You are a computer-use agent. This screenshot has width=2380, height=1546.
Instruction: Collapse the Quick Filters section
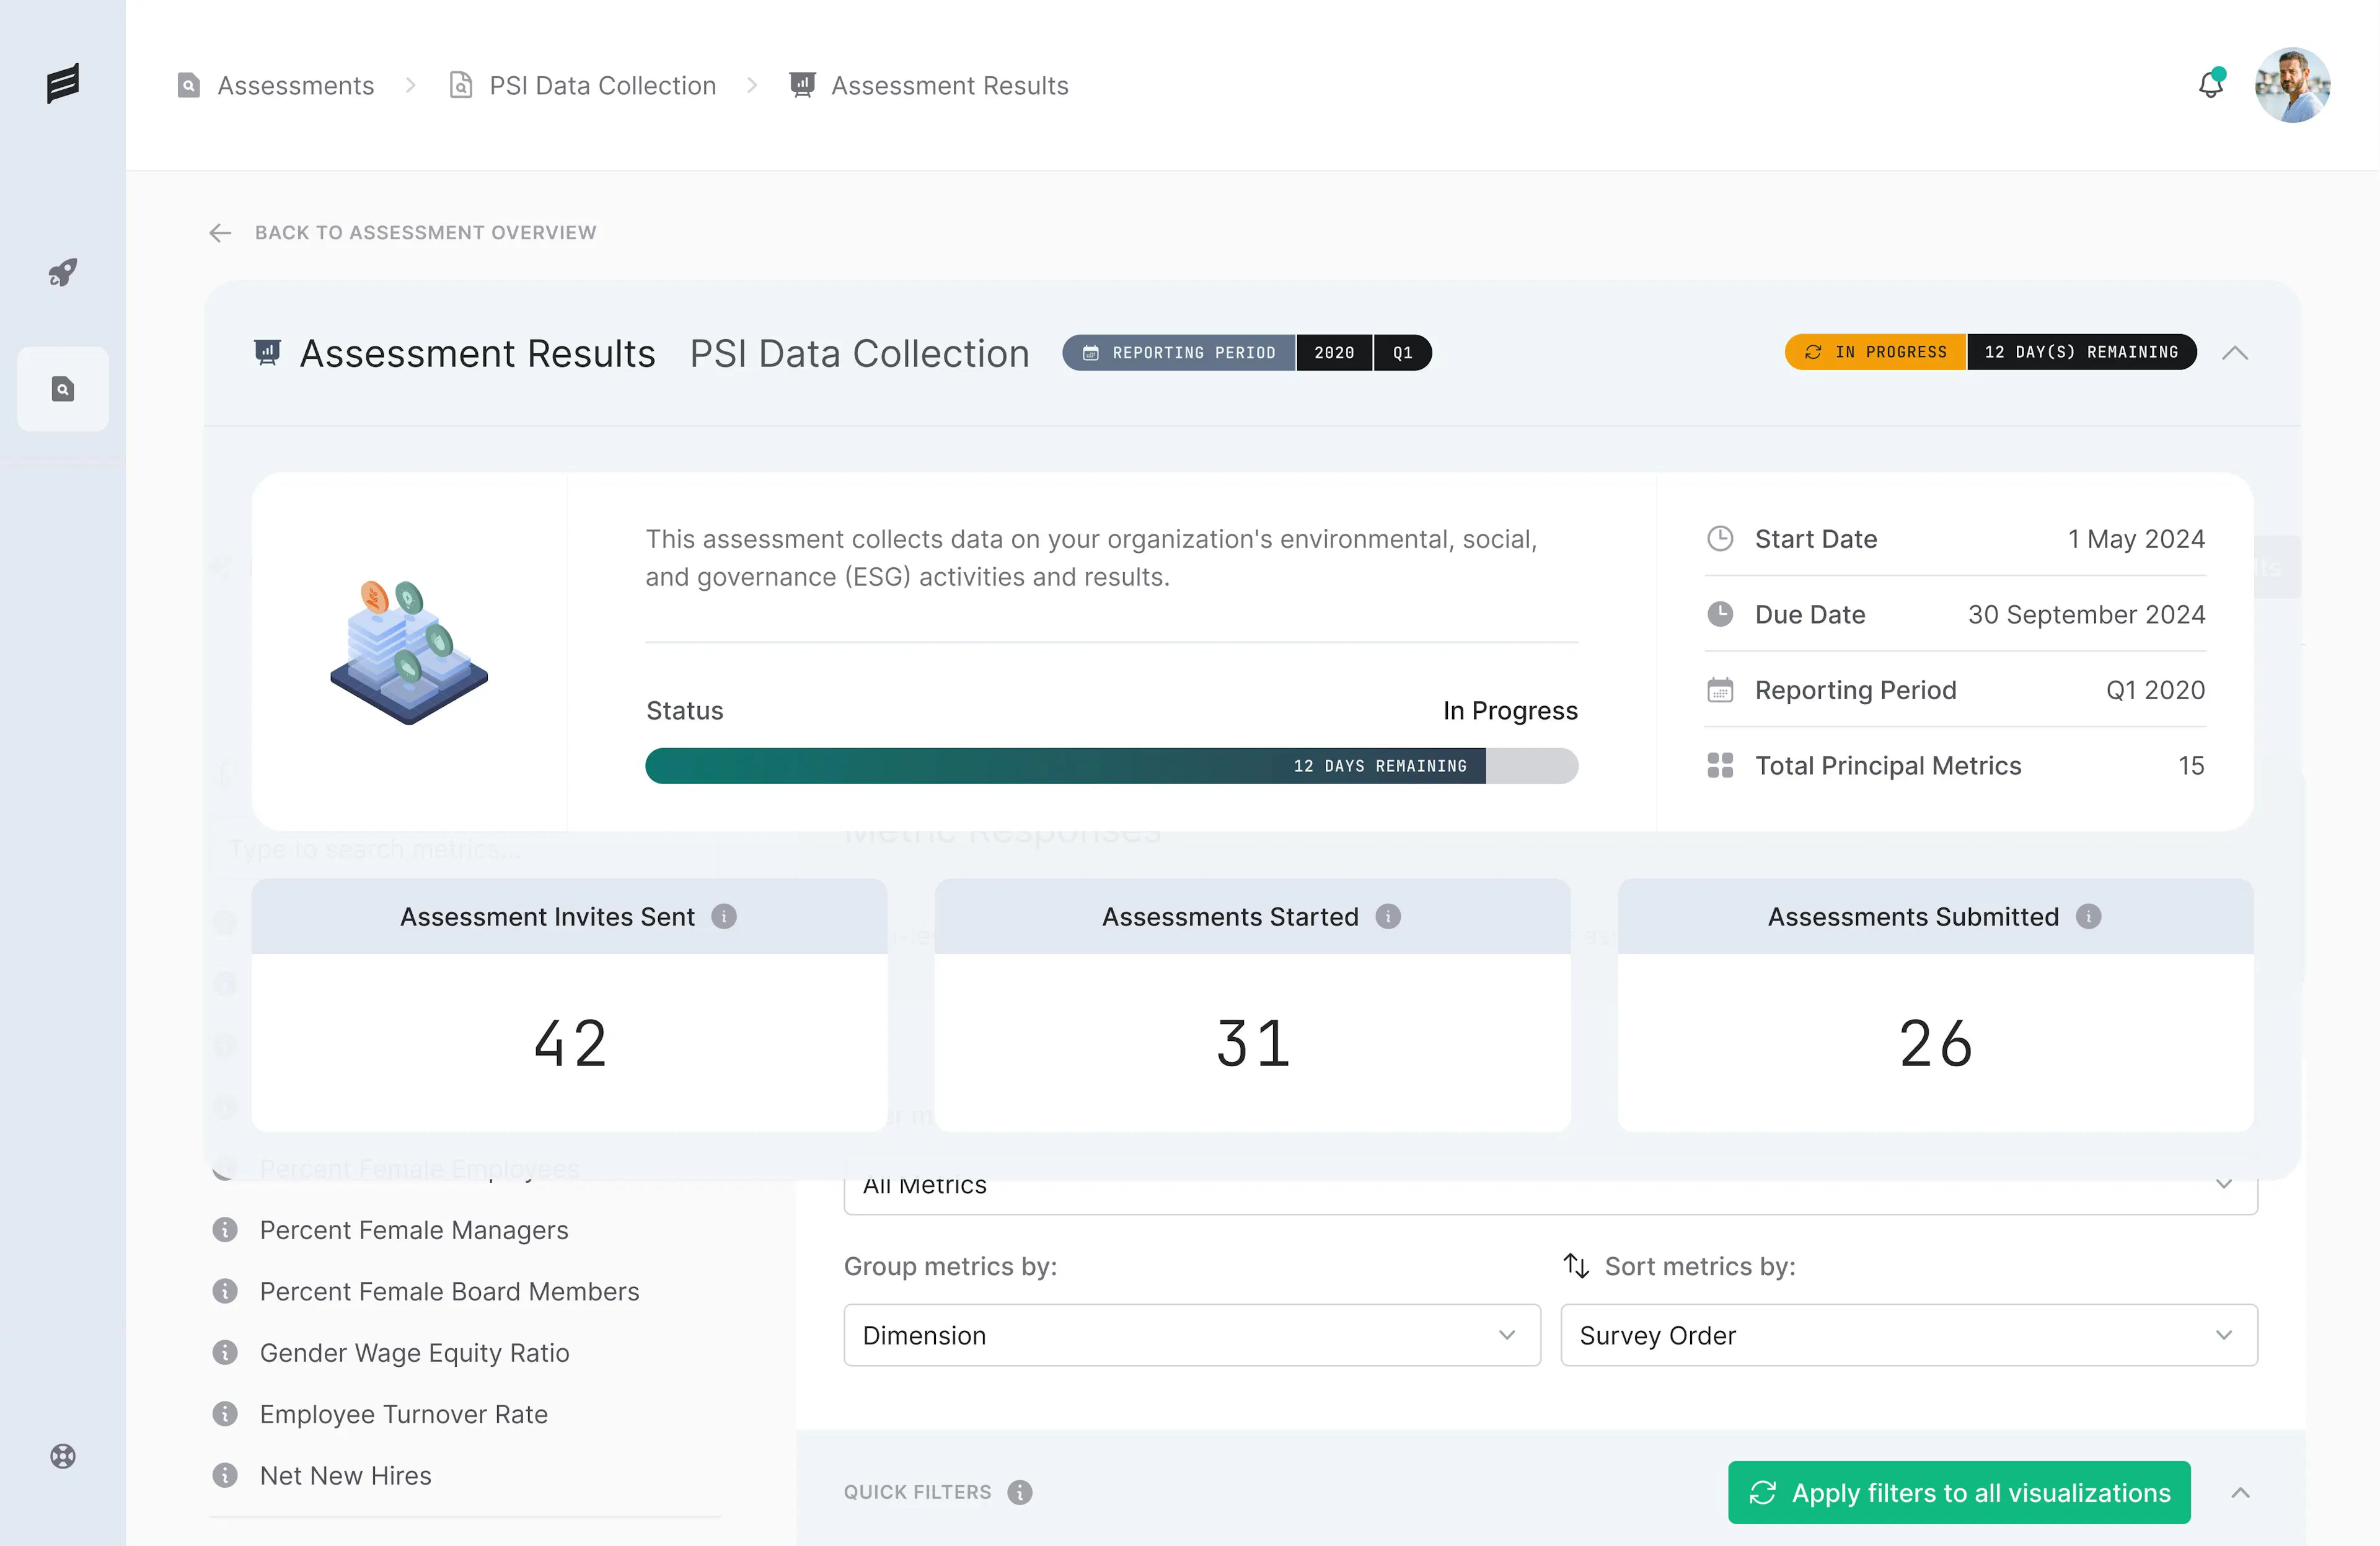[x=2240, y=1492]
